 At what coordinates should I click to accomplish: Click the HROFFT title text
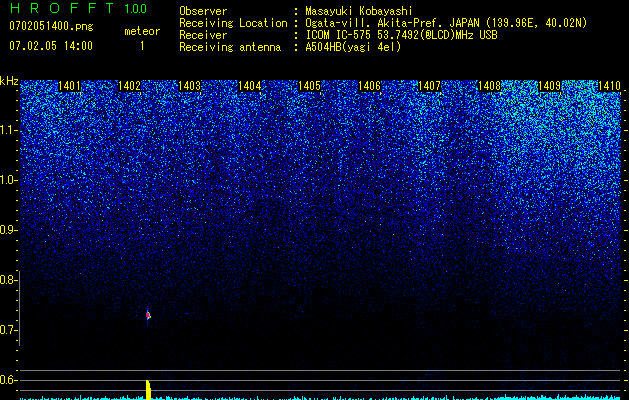click(x=62, y=8)
